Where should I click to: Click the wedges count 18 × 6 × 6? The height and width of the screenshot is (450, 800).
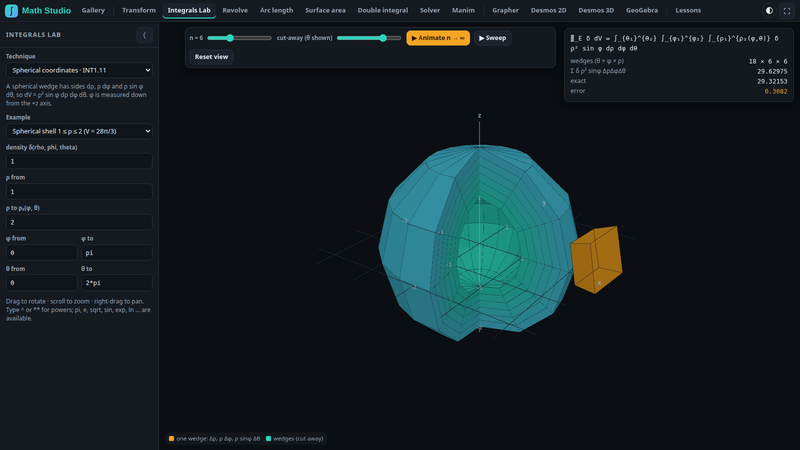[x=768, y=61]
